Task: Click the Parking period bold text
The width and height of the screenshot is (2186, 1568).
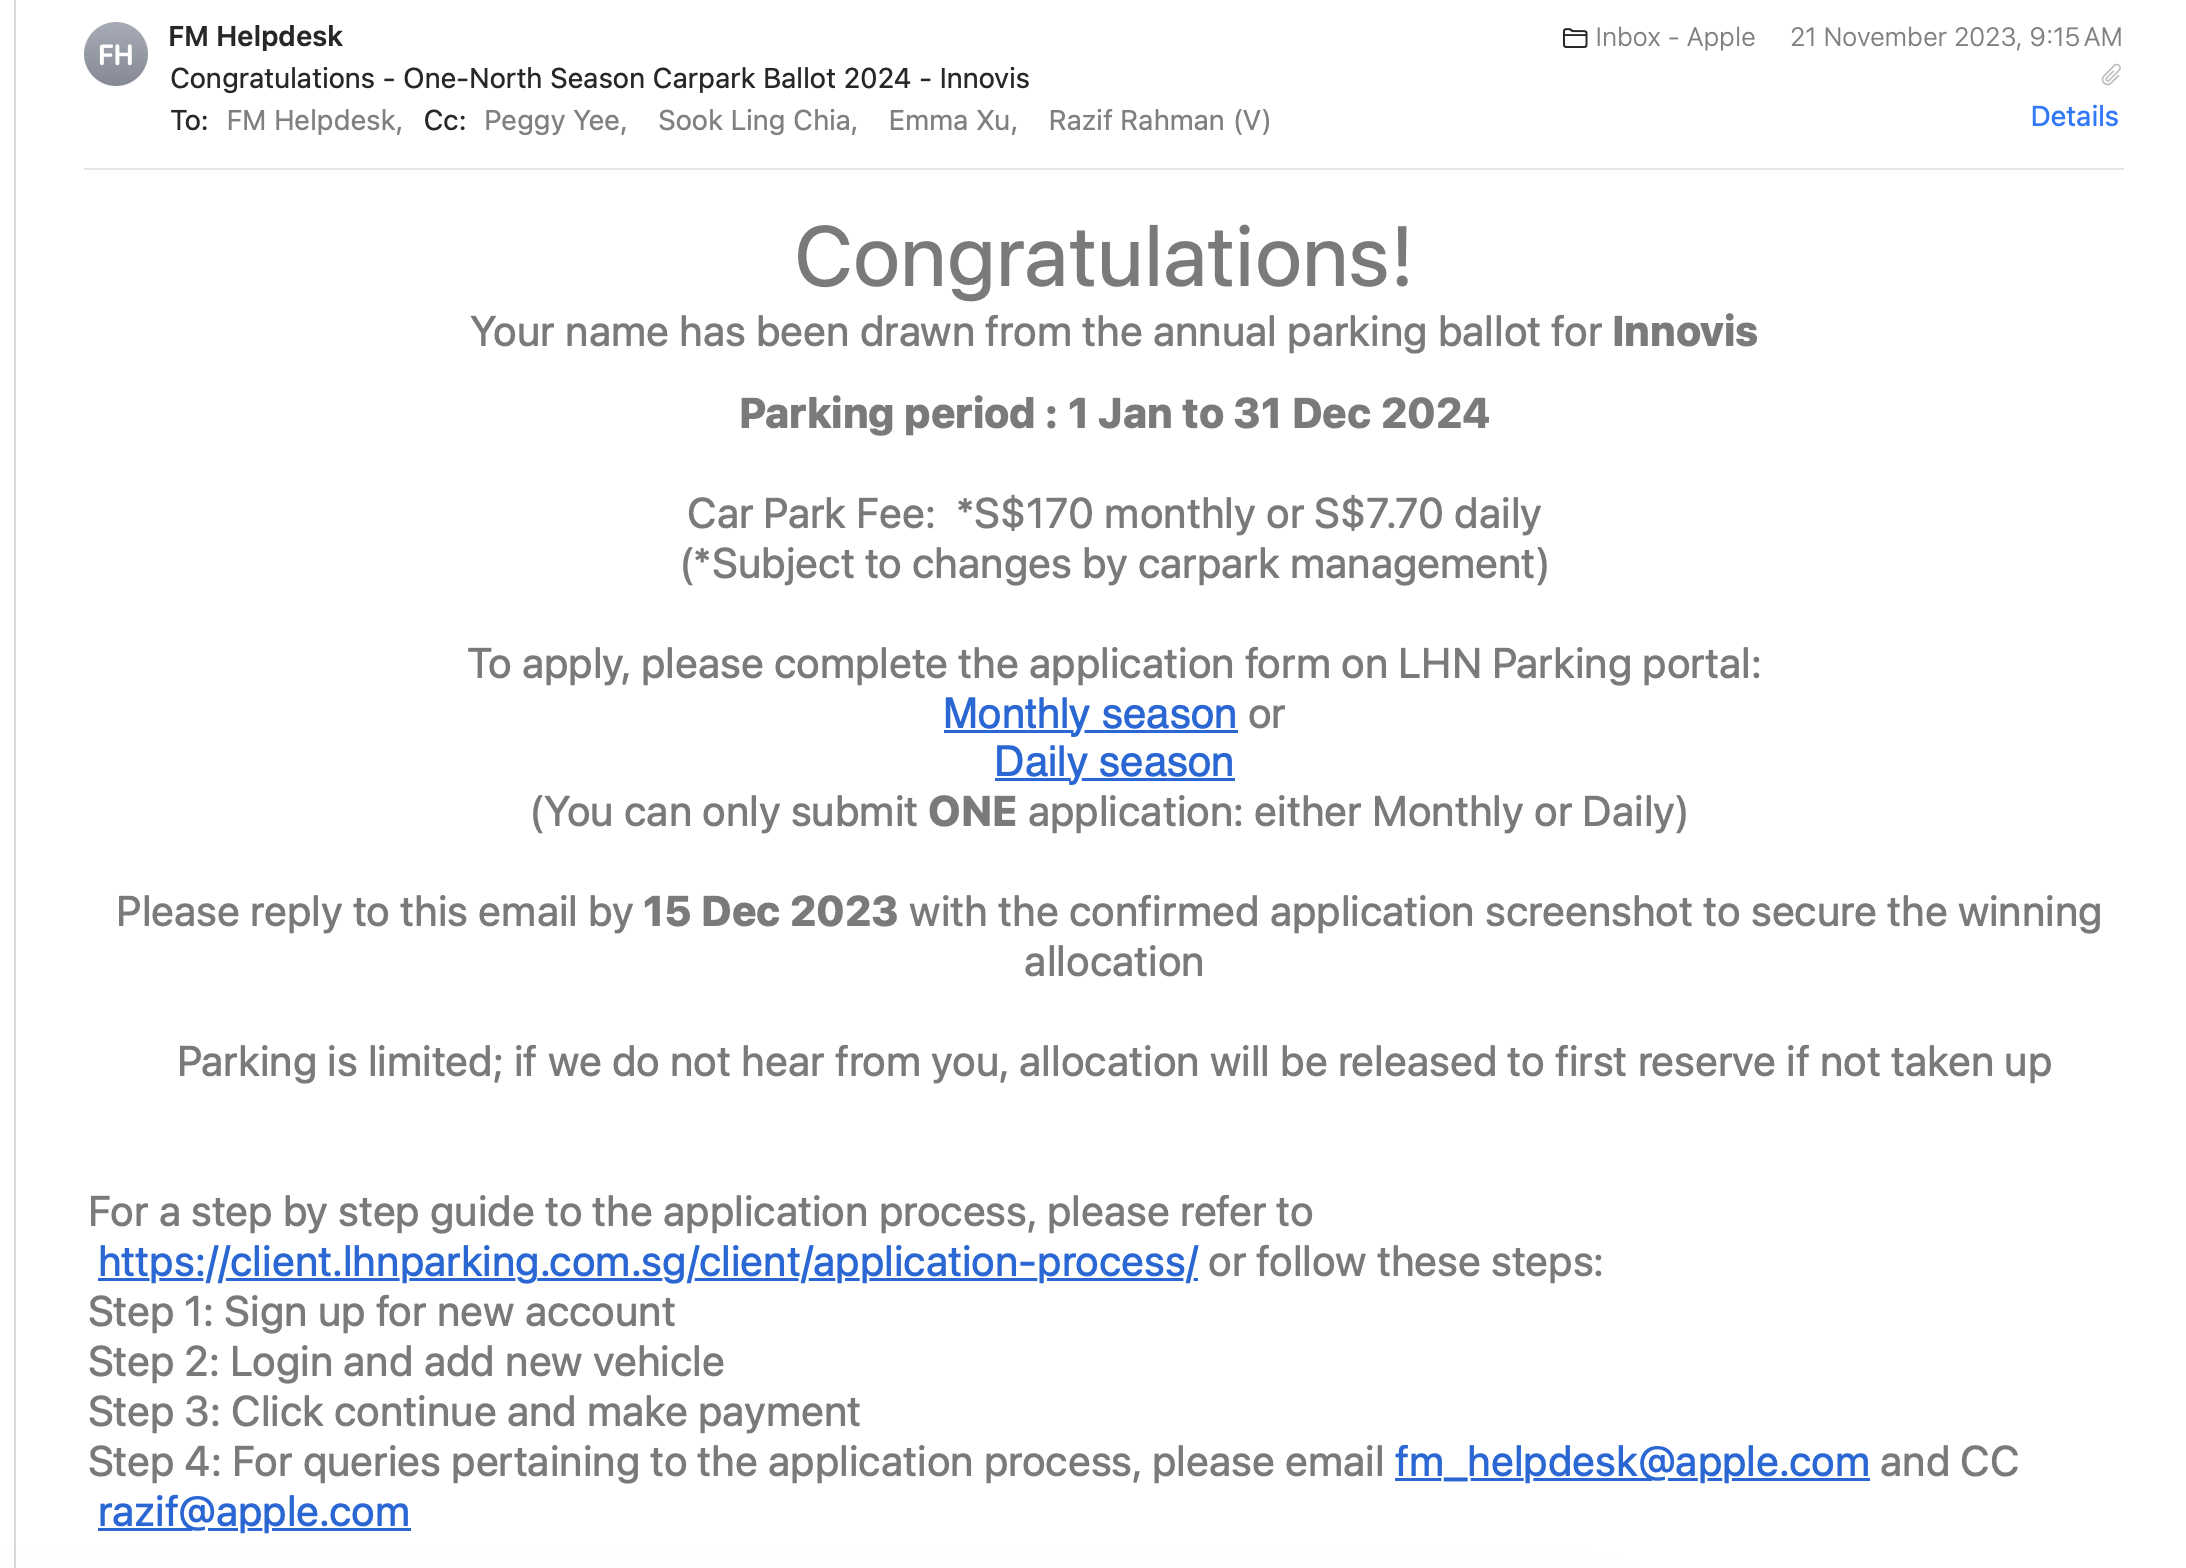Action: (1114, 414)
